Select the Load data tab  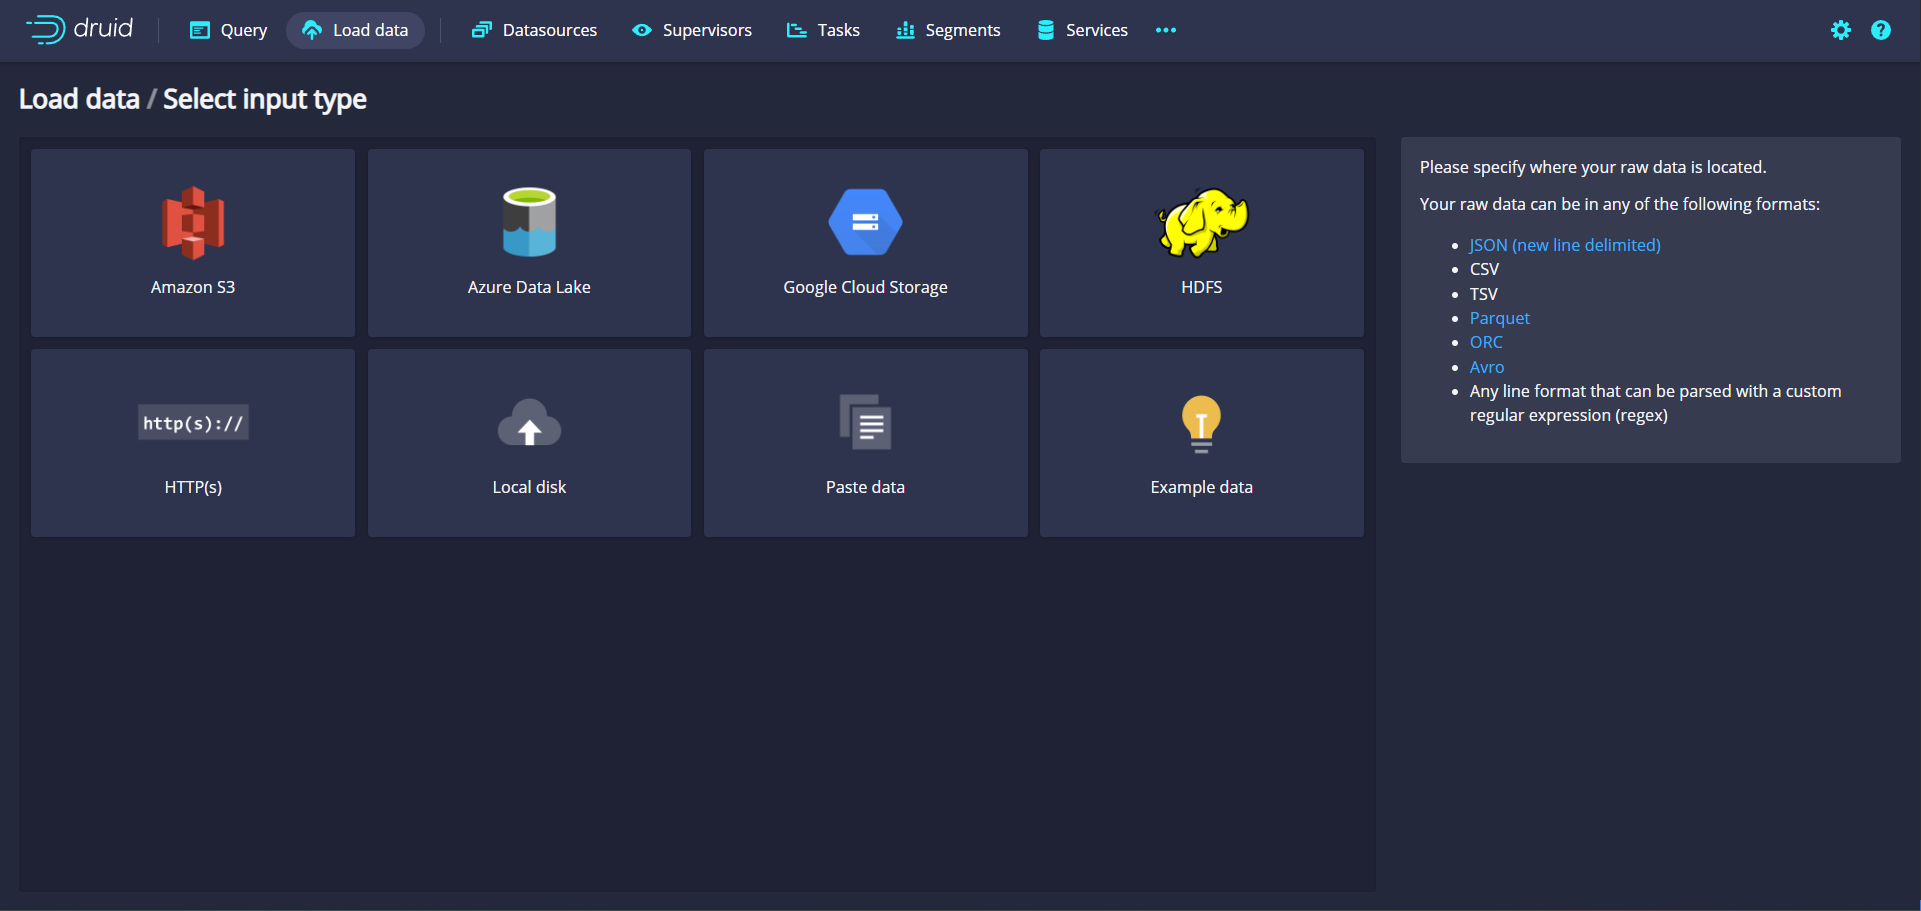355,30
